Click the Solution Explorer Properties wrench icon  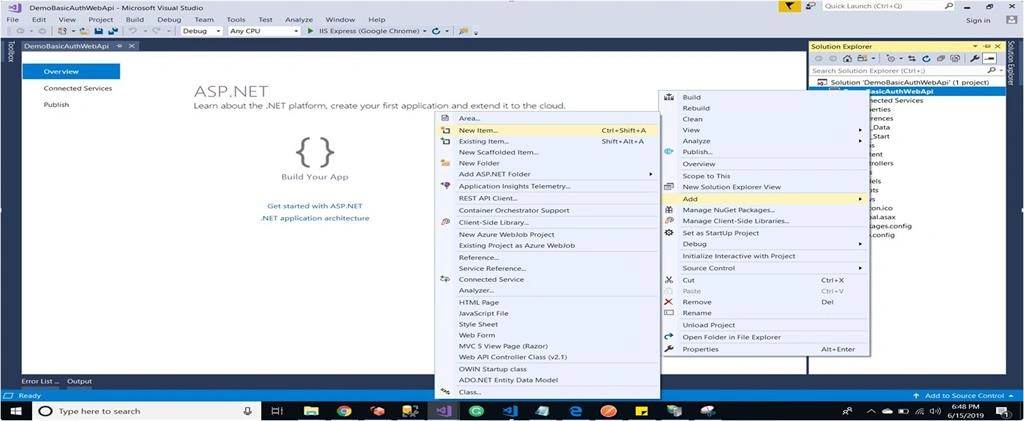point(974,59)
